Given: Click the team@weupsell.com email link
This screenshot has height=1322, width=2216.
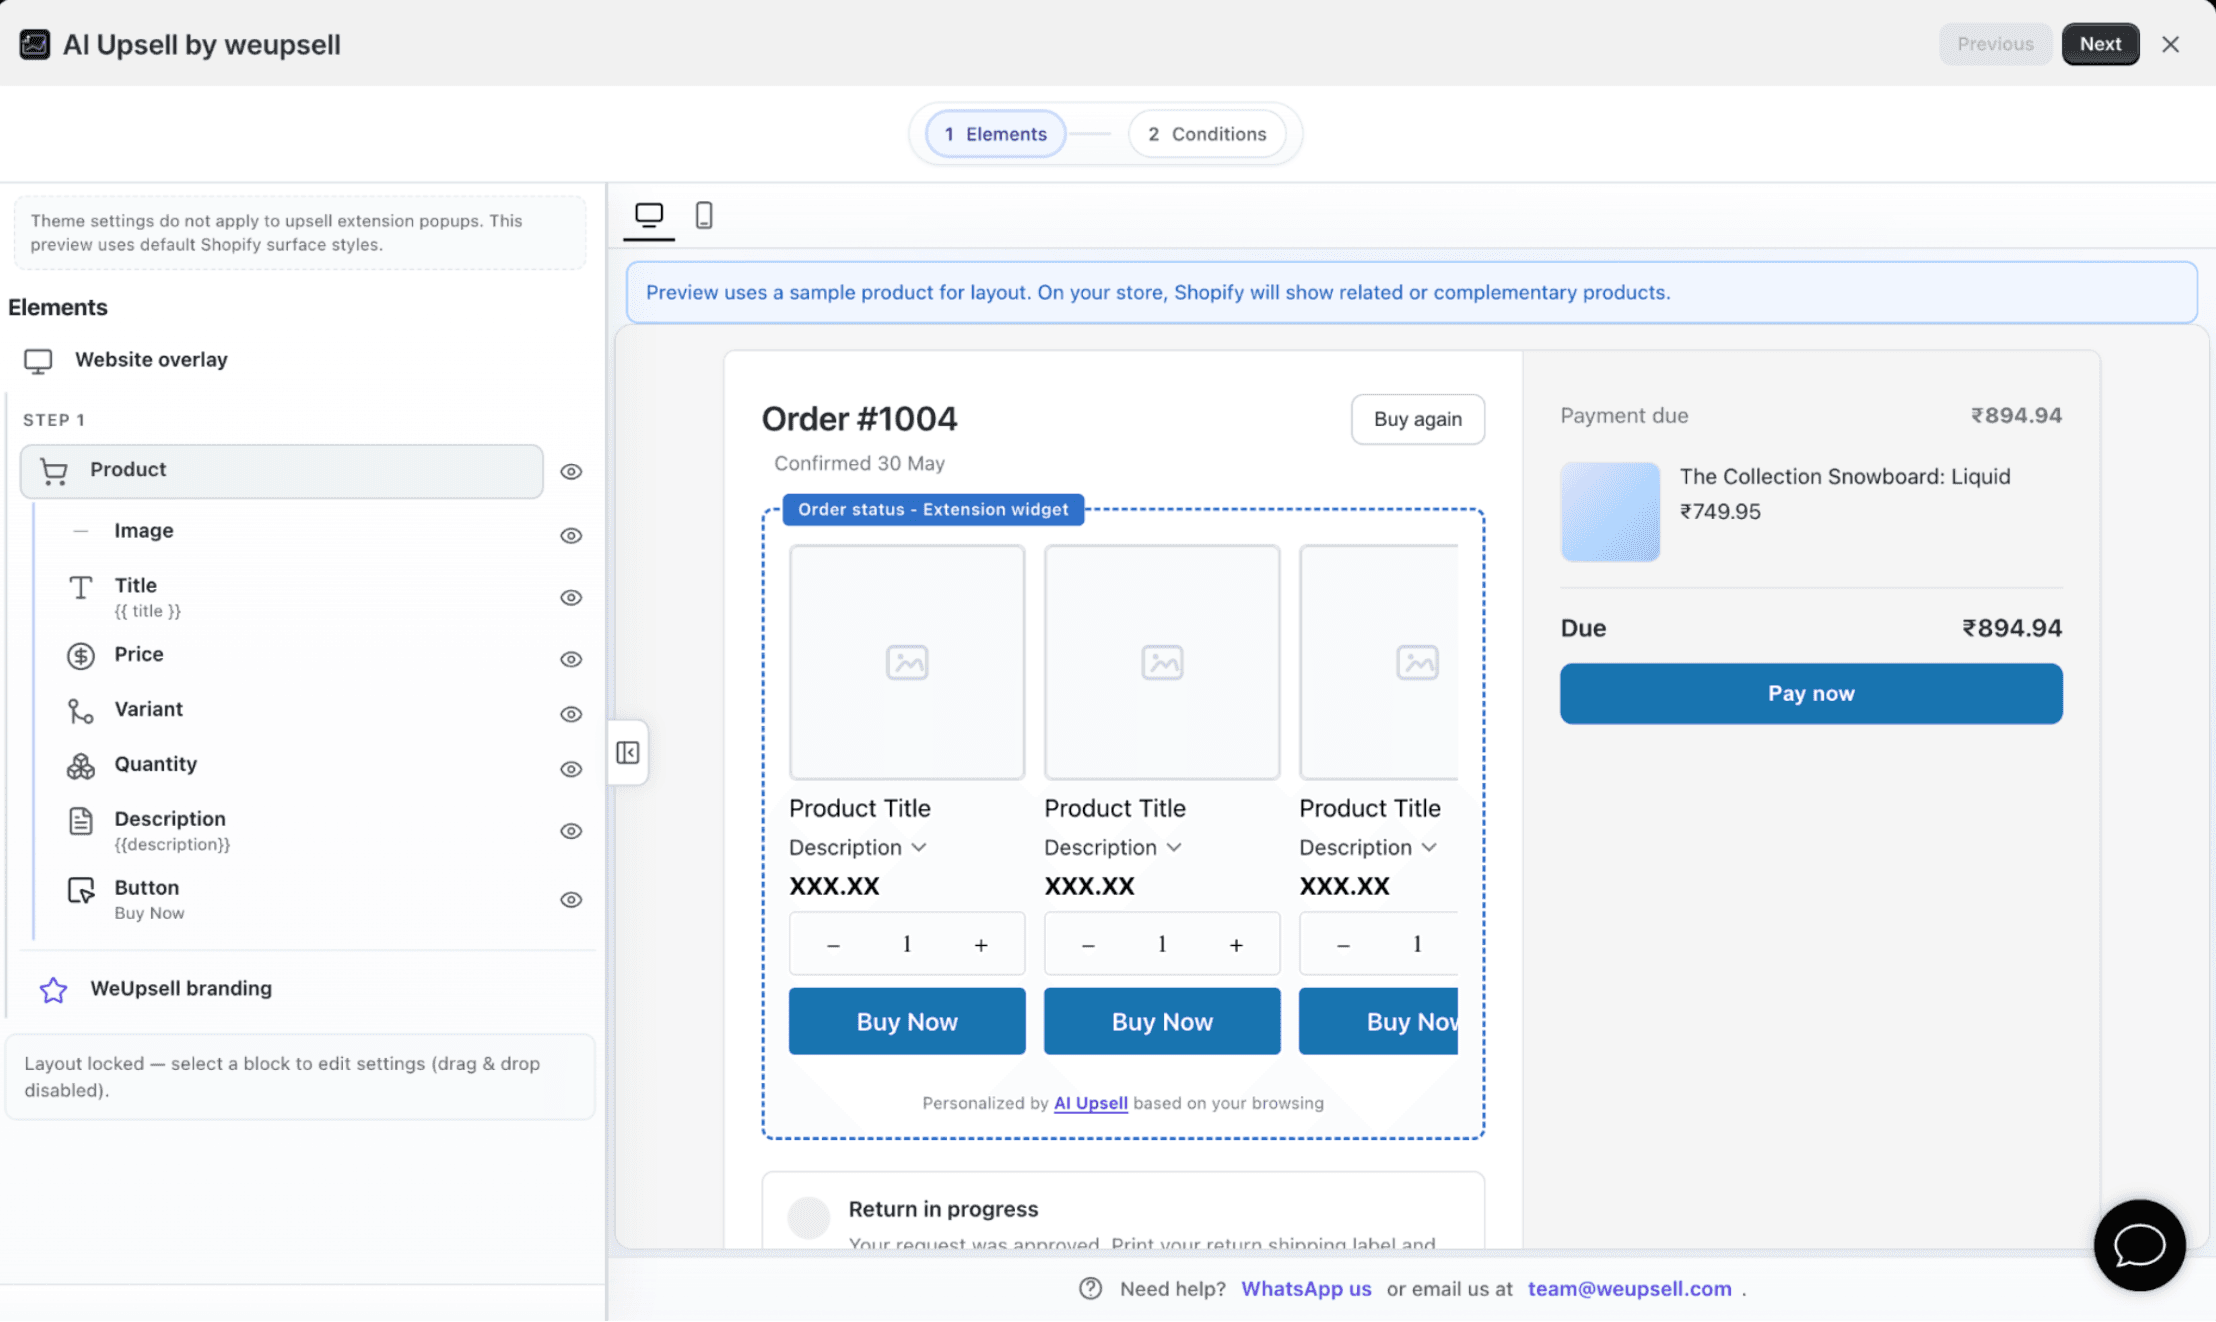Looking at the screenshot, I should click(x=1629, y=1288).
